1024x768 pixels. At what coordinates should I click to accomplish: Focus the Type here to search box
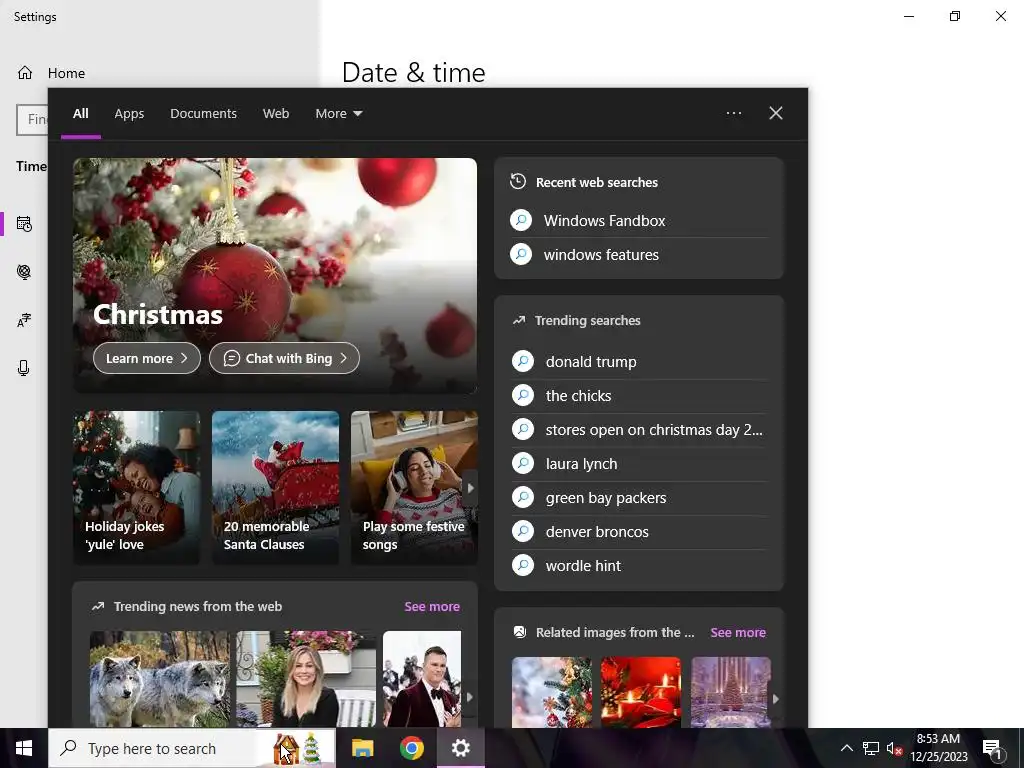click(x=192, y=748)
